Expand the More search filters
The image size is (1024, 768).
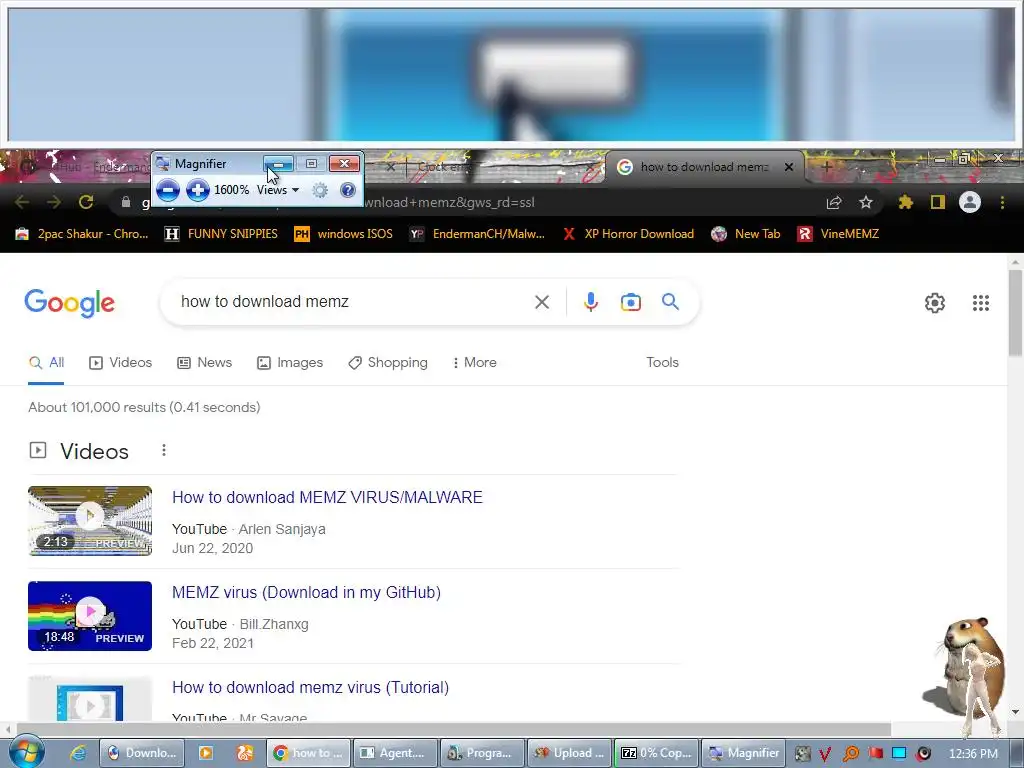click(474, 362)
